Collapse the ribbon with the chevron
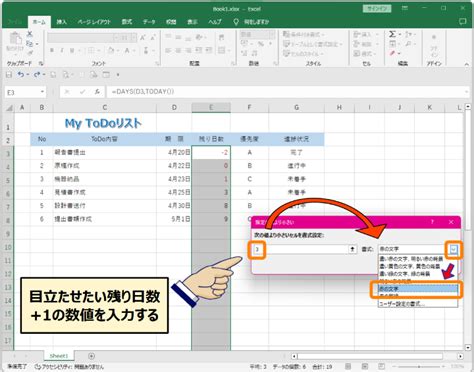 [466, 64]
